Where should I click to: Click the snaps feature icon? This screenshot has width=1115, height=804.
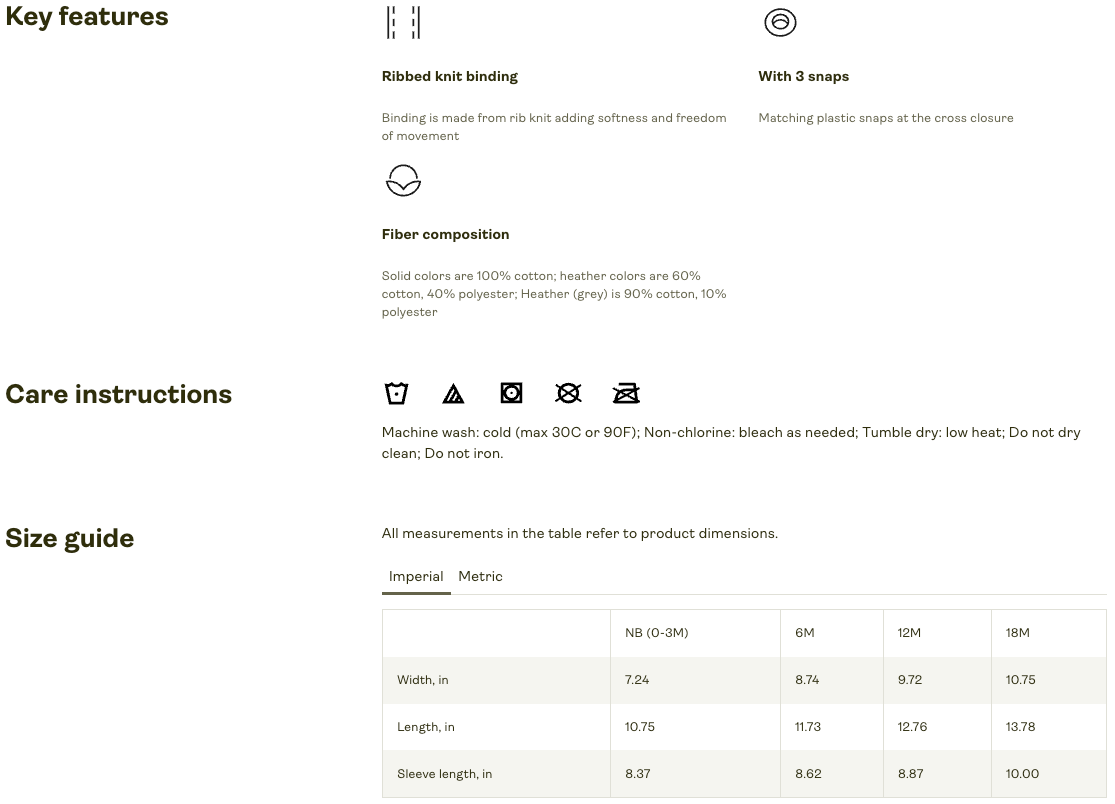point(780,22)
